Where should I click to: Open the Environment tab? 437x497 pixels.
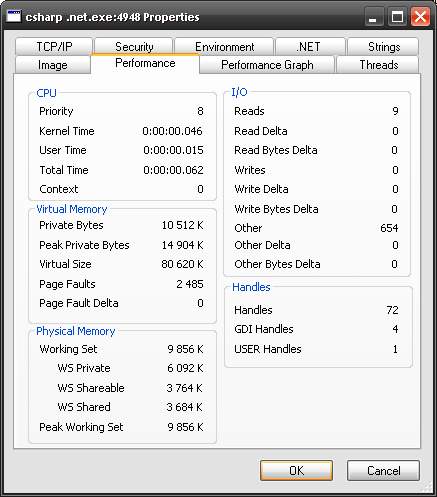[x=224, y=47]
